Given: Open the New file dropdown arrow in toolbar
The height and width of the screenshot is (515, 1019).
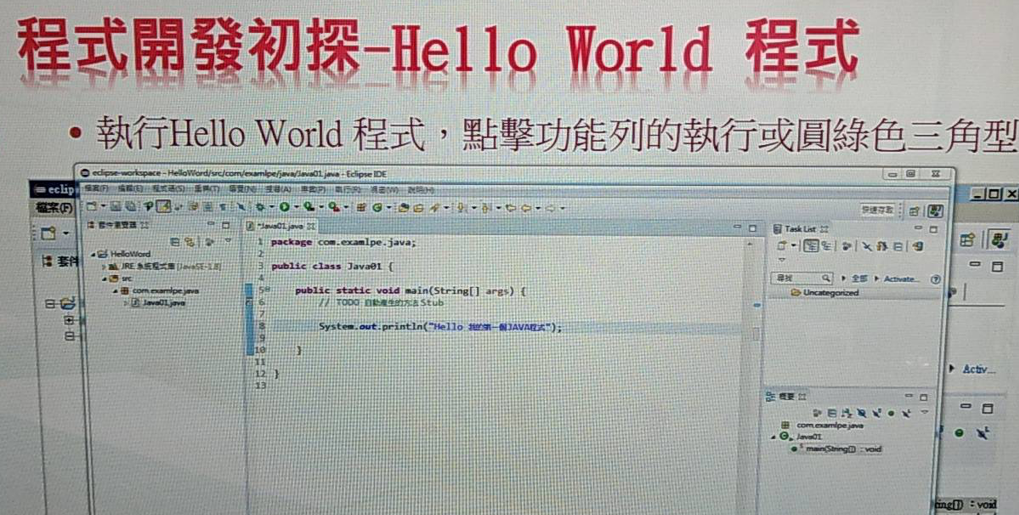Looking at the screenshot, I should [x=103, y=207].
